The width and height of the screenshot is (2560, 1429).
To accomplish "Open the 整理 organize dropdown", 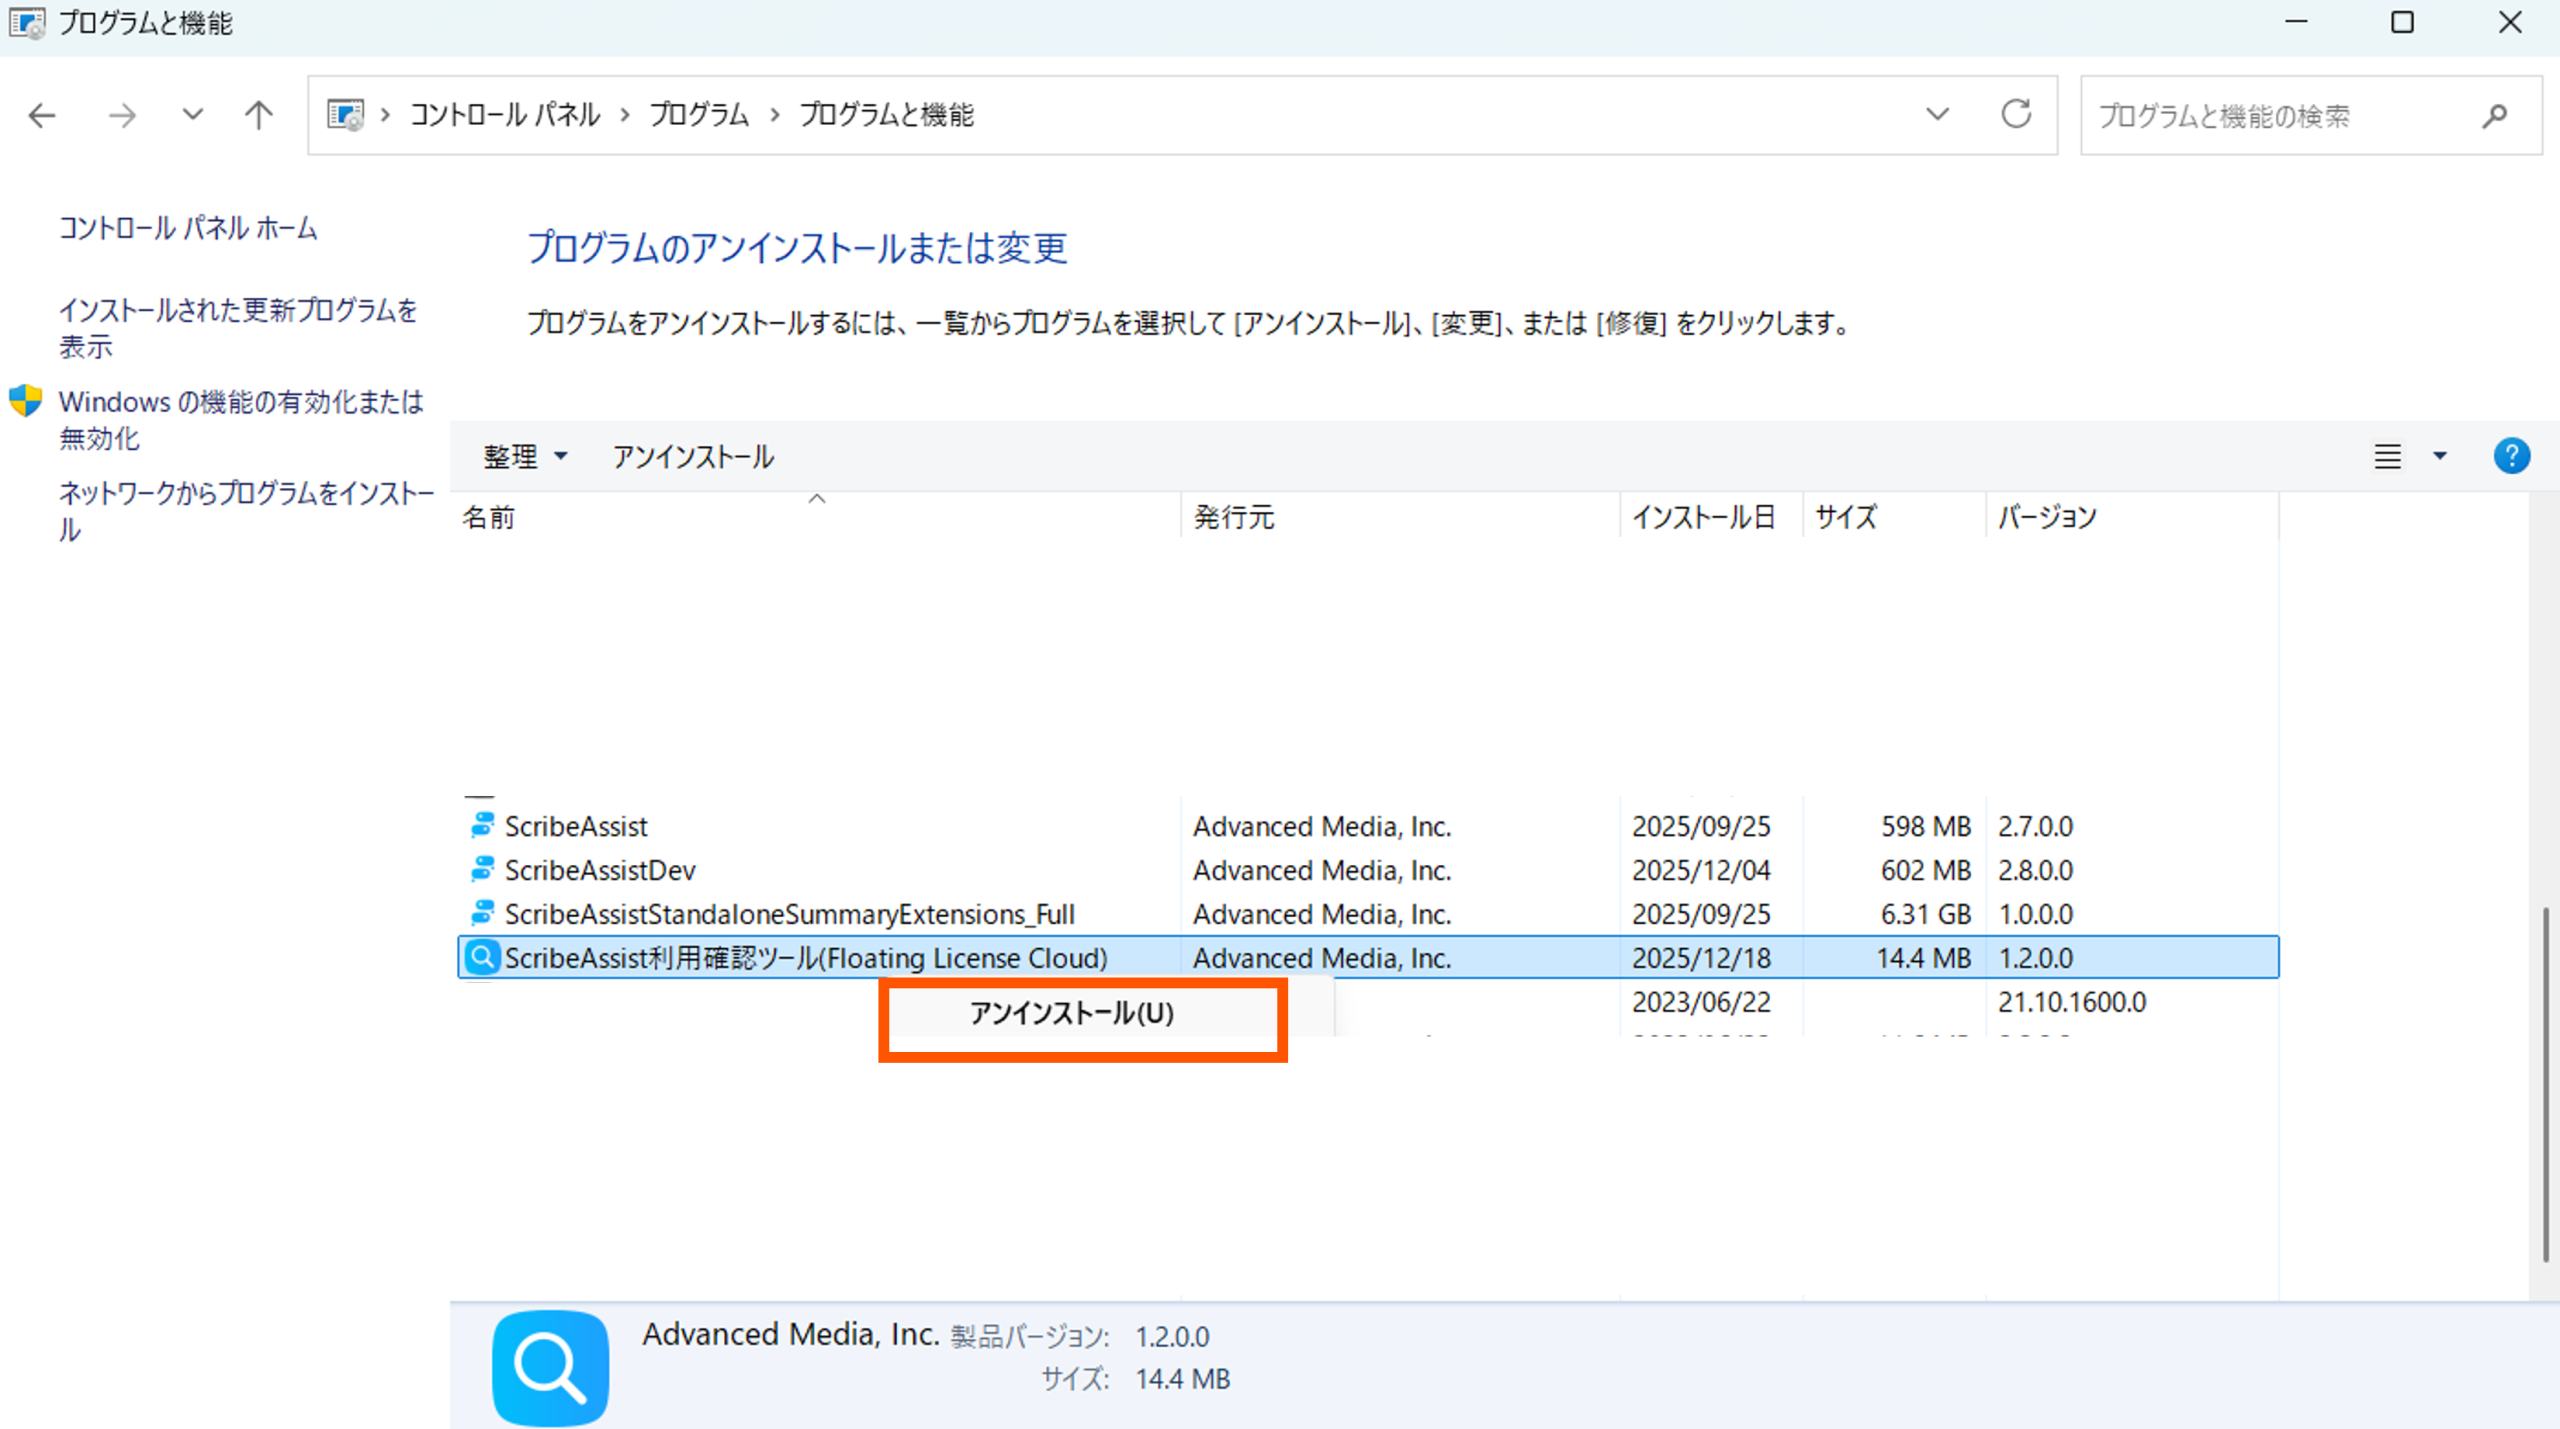I will tap(524, 457).
